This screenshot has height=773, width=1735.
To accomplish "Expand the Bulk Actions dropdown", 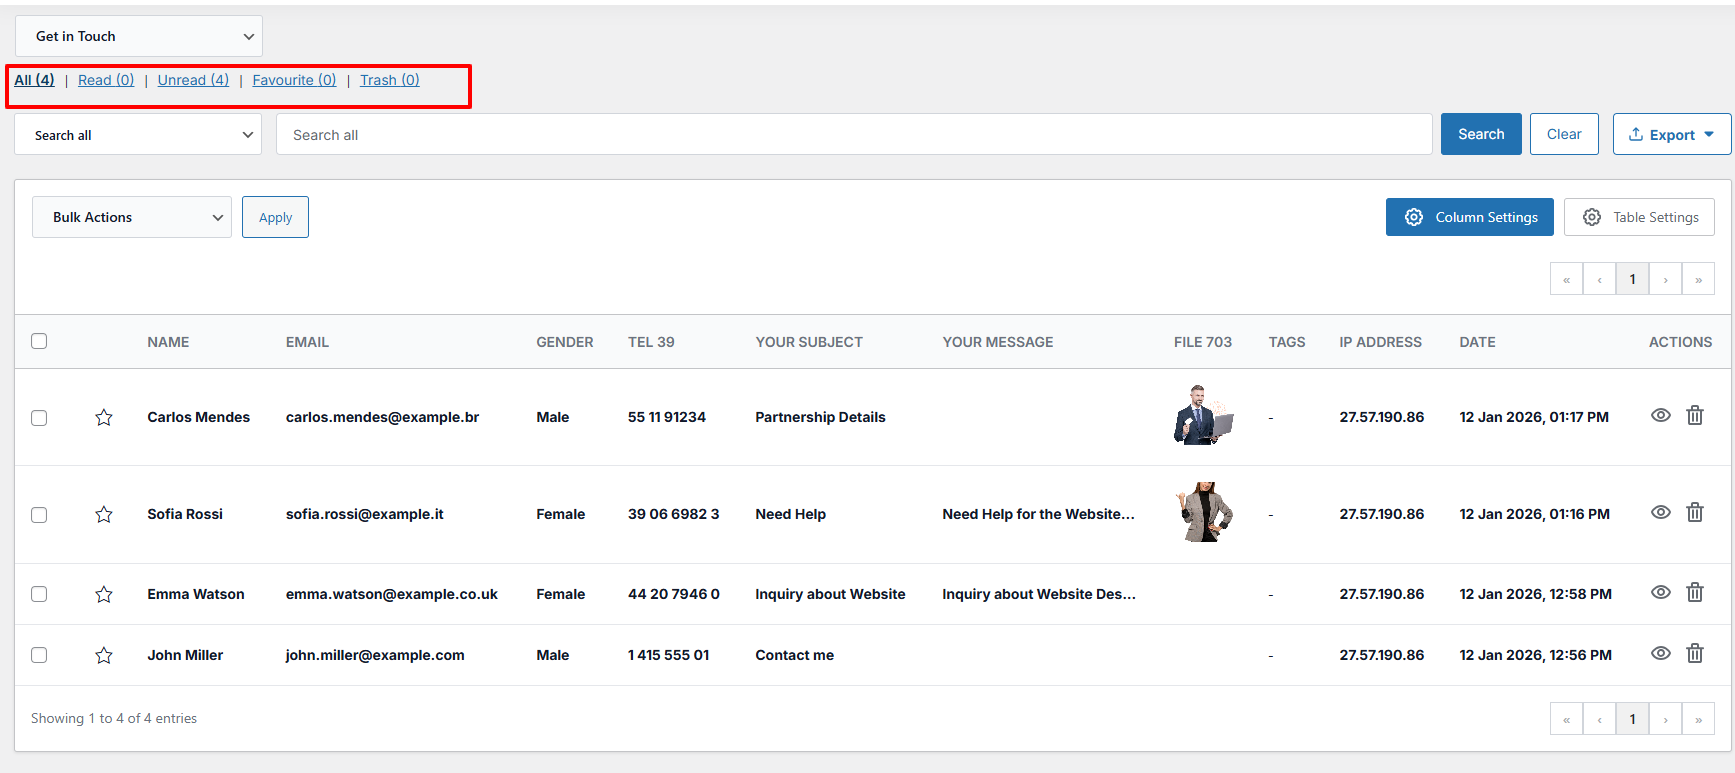I will point(132,217).
